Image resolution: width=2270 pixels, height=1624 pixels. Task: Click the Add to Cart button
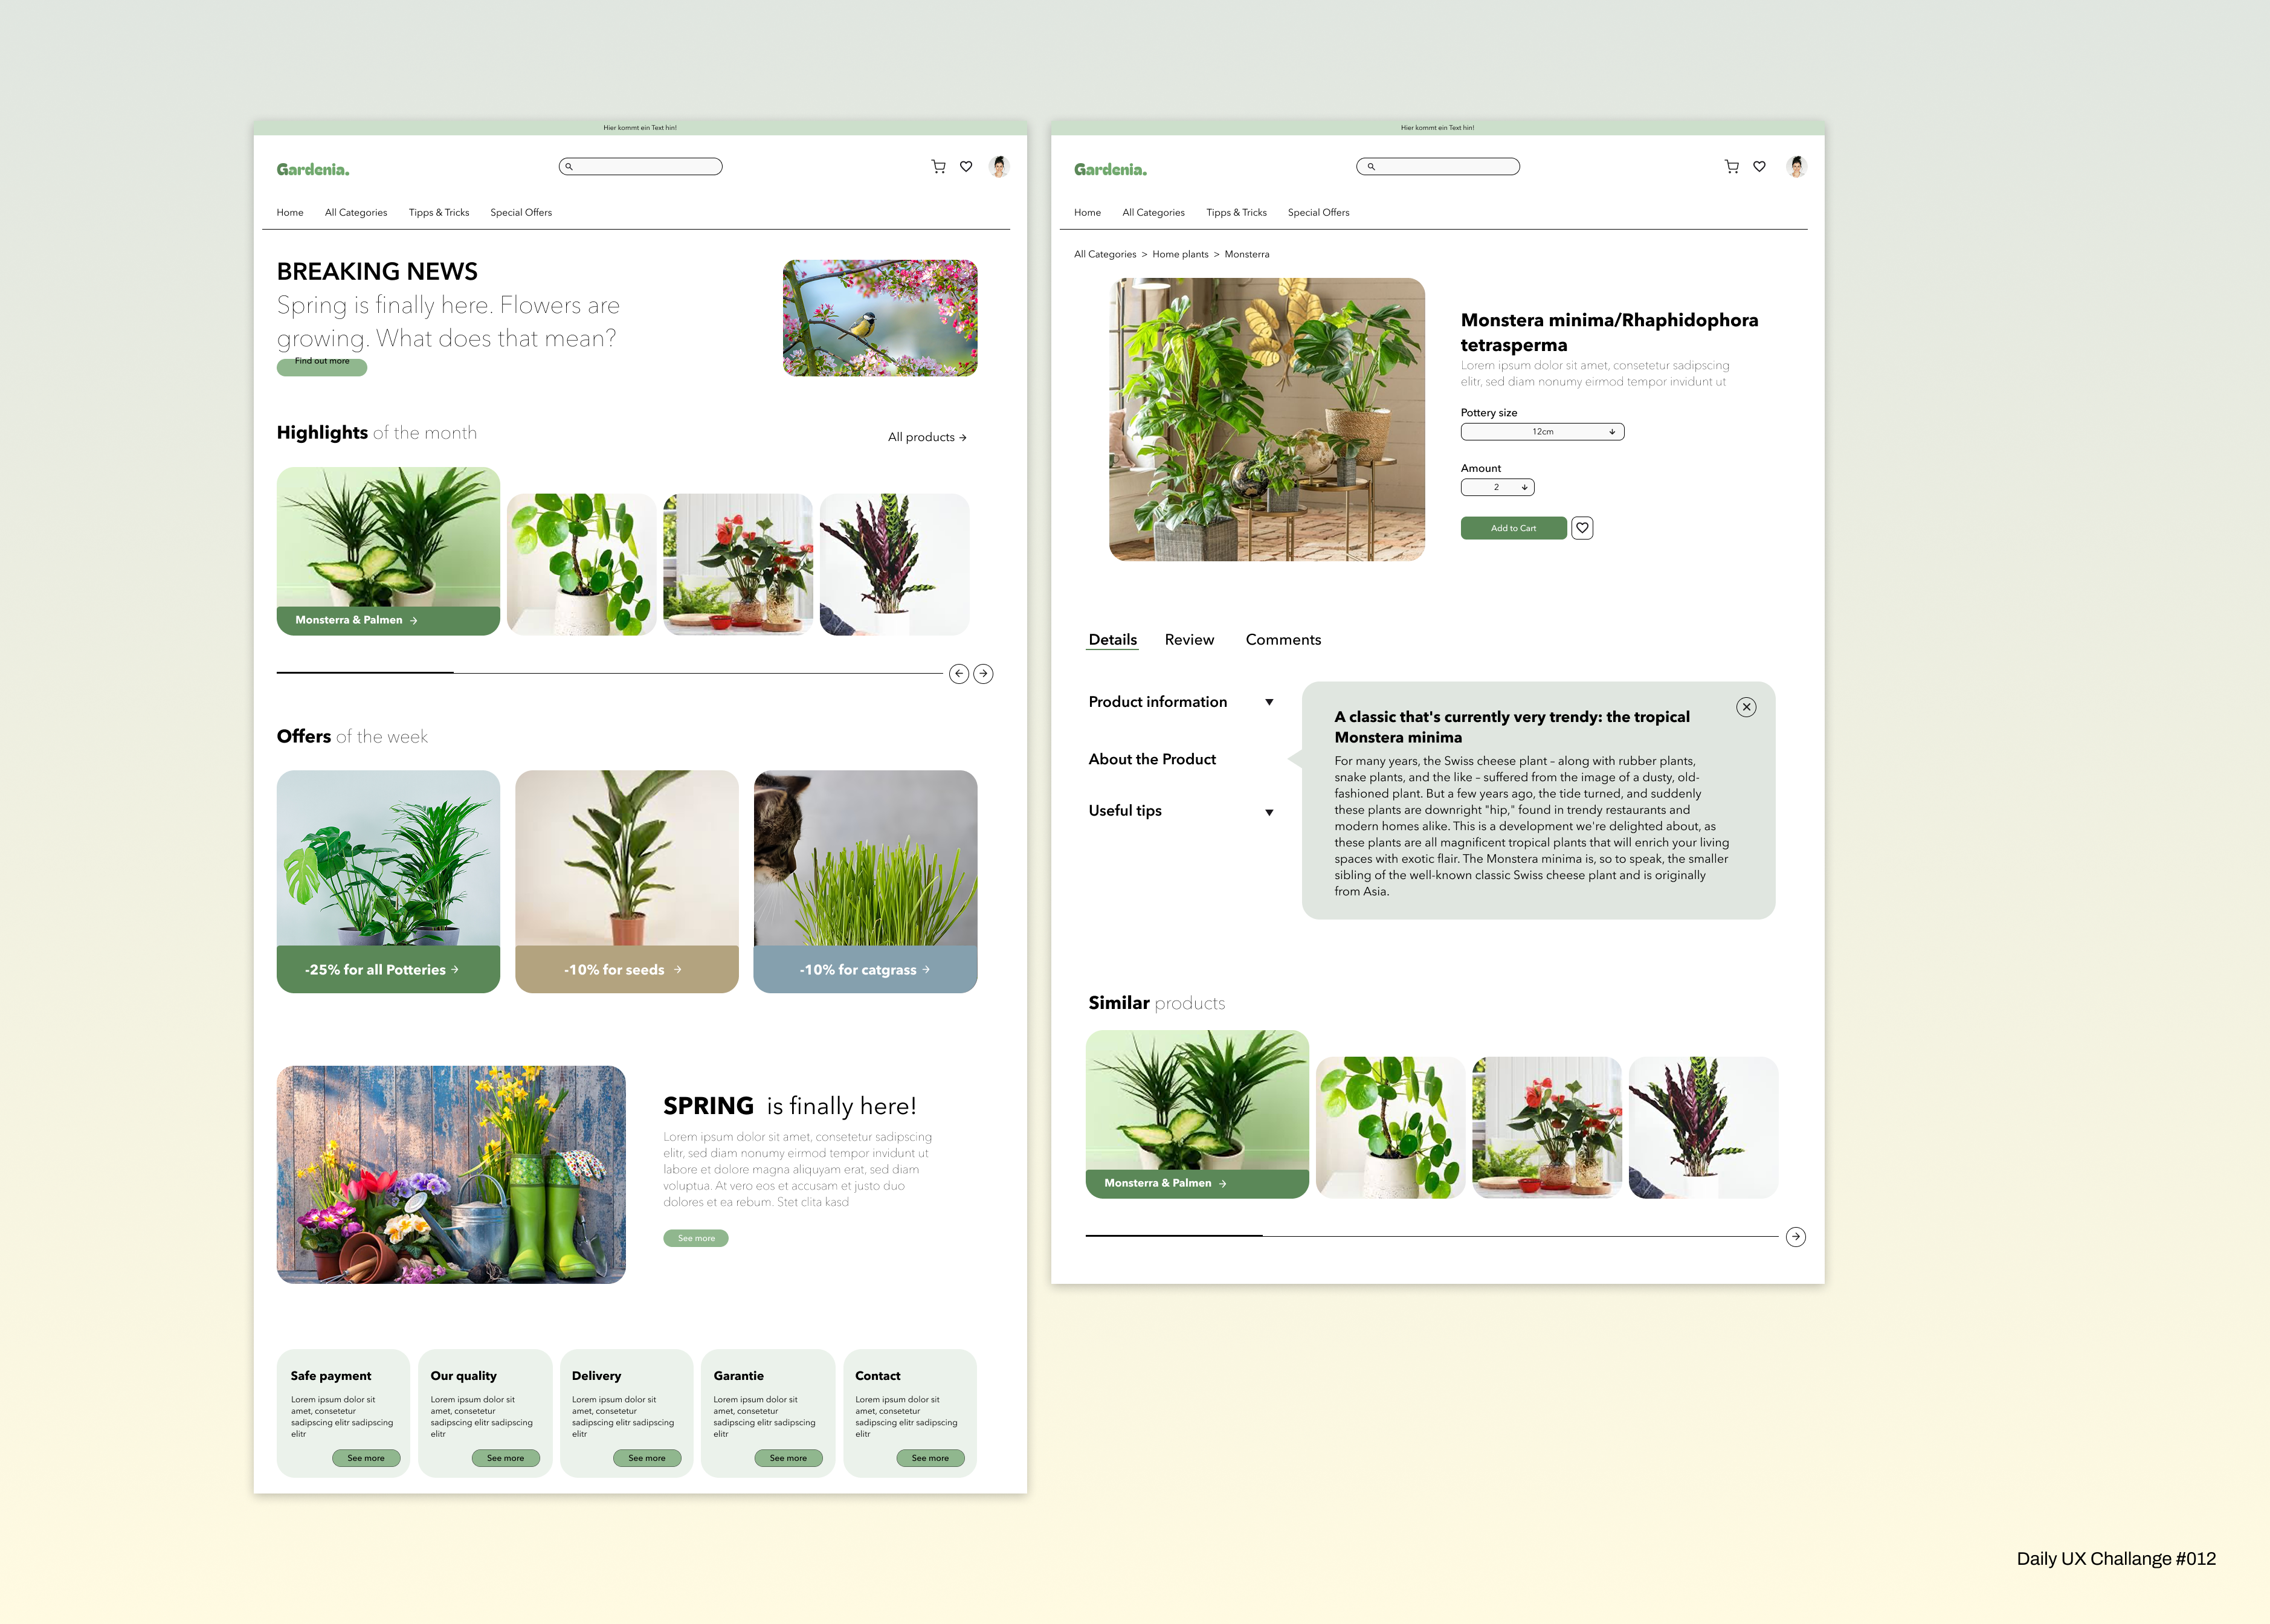coord(1513,528)
